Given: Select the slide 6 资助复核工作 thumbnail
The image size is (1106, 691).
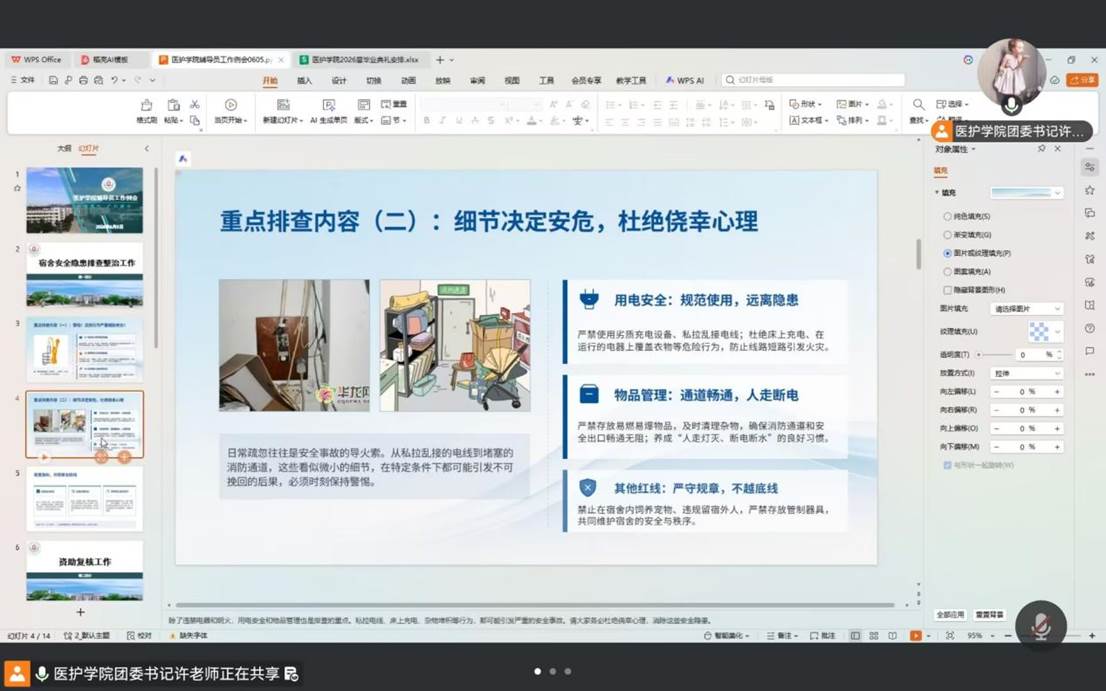Looking at the screenshot, I should click(x=85, y=570).
